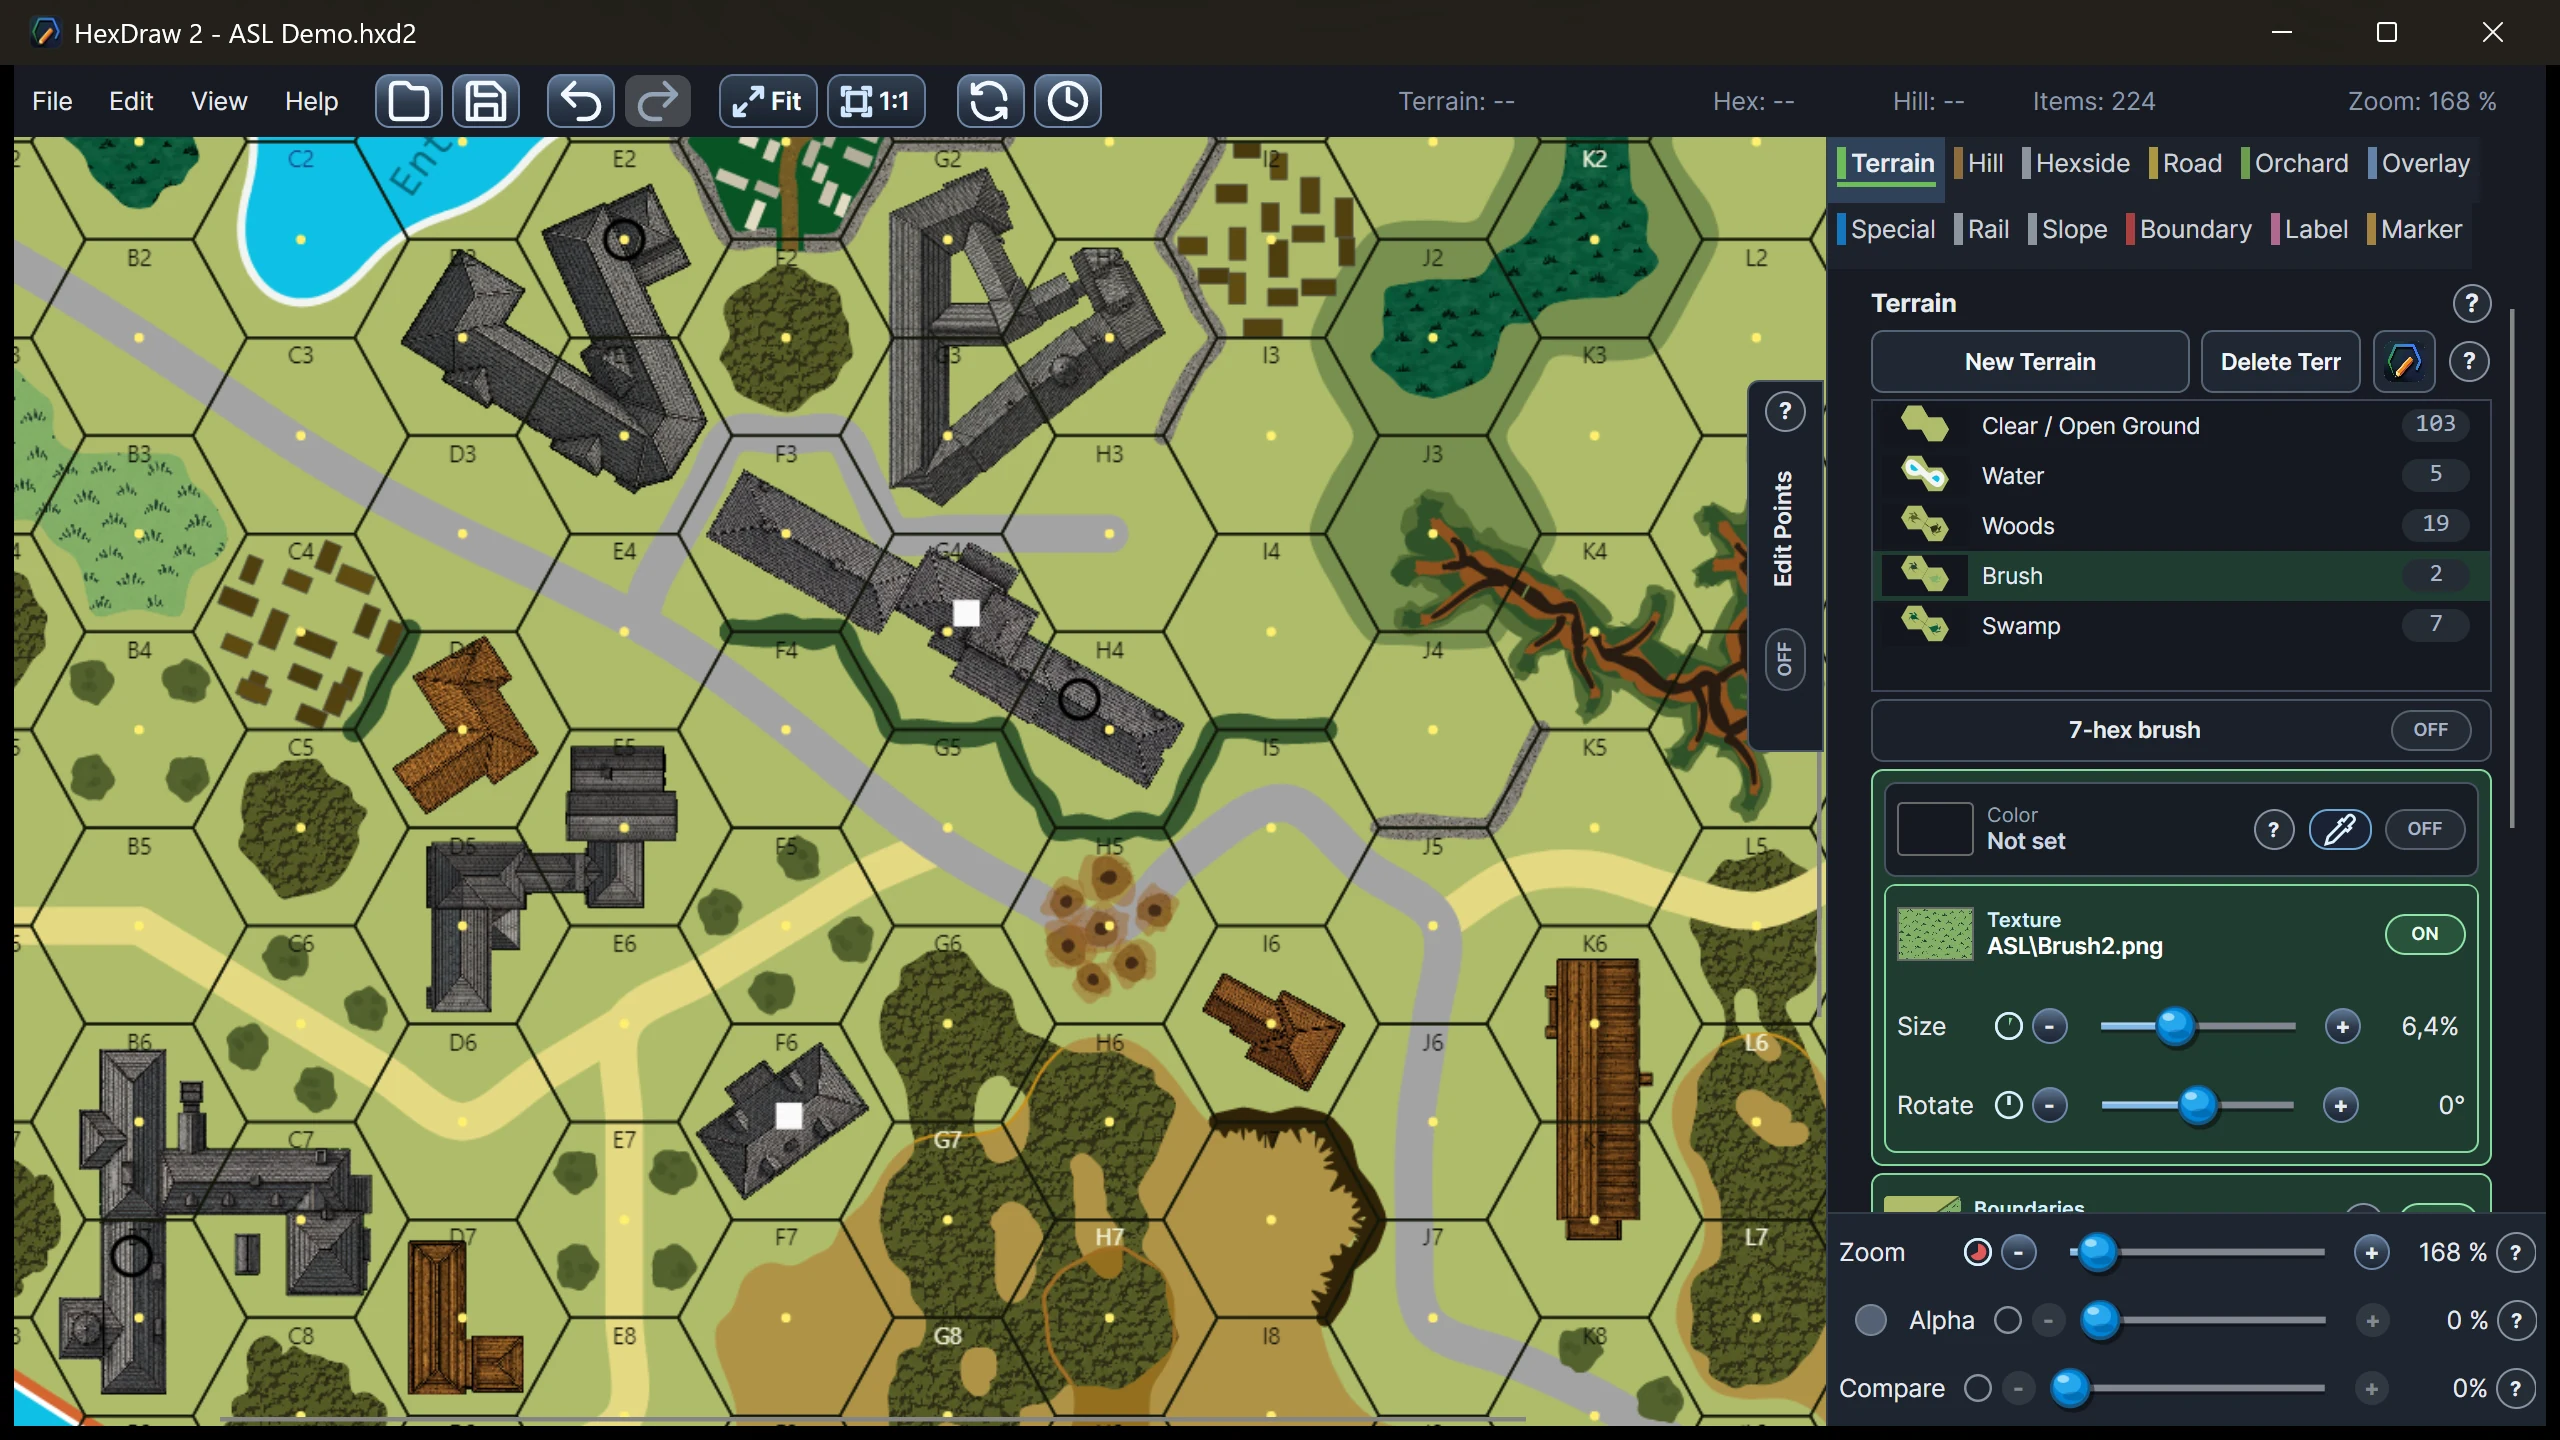Decrease Size with minus button
This screenshot has width=2560, height=1440.
pos(2050,1026)
